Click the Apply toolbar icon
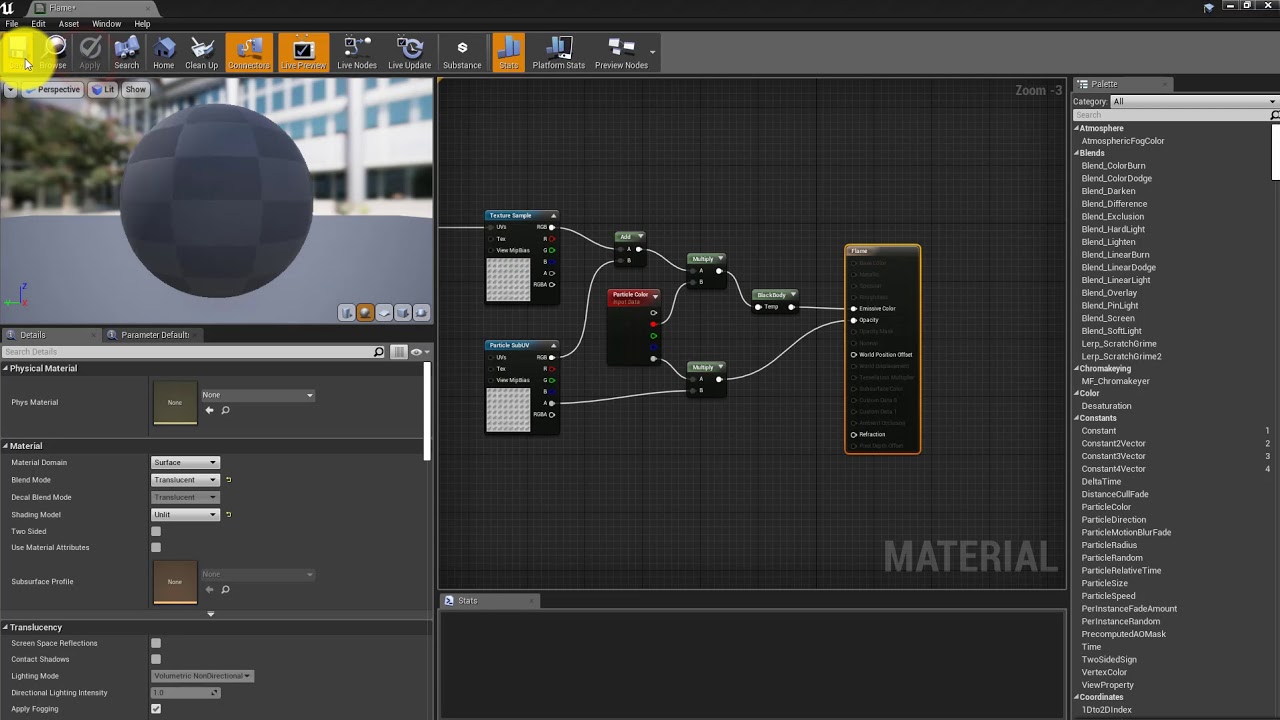Image resolution: width=1280 pixels, height=720 pixels. (x=90, y=53)
